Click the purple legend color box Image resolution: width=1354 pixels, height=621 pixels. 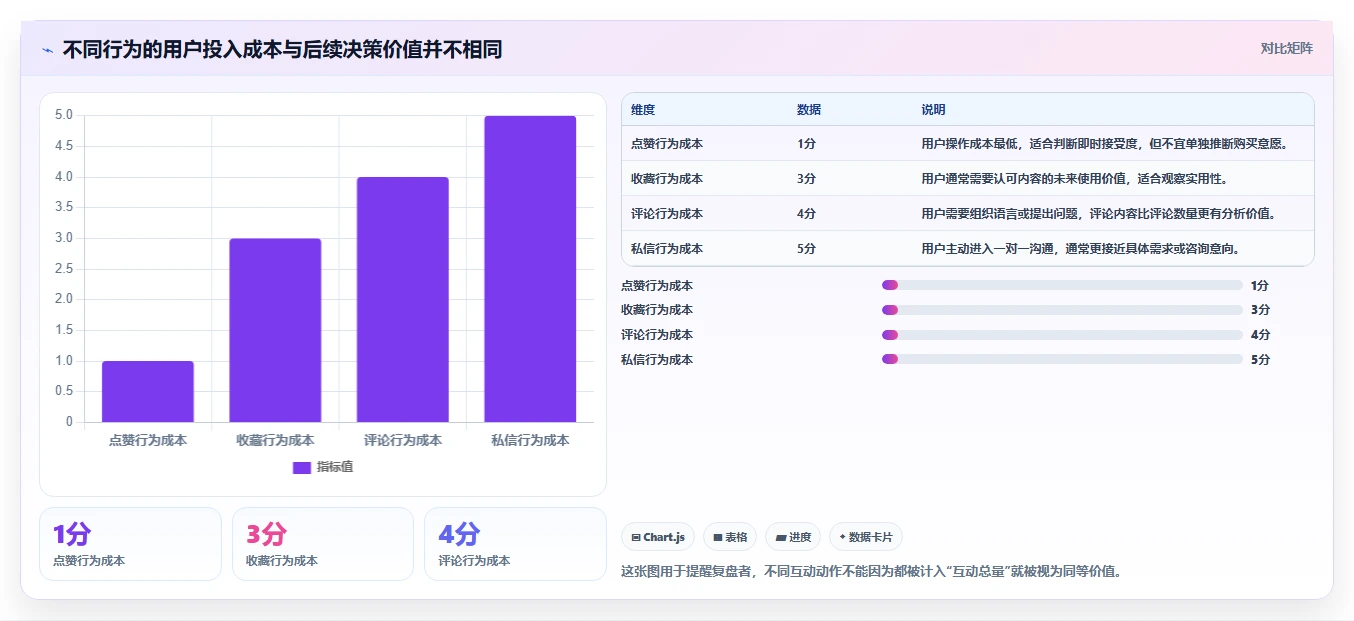coord(302,467)
